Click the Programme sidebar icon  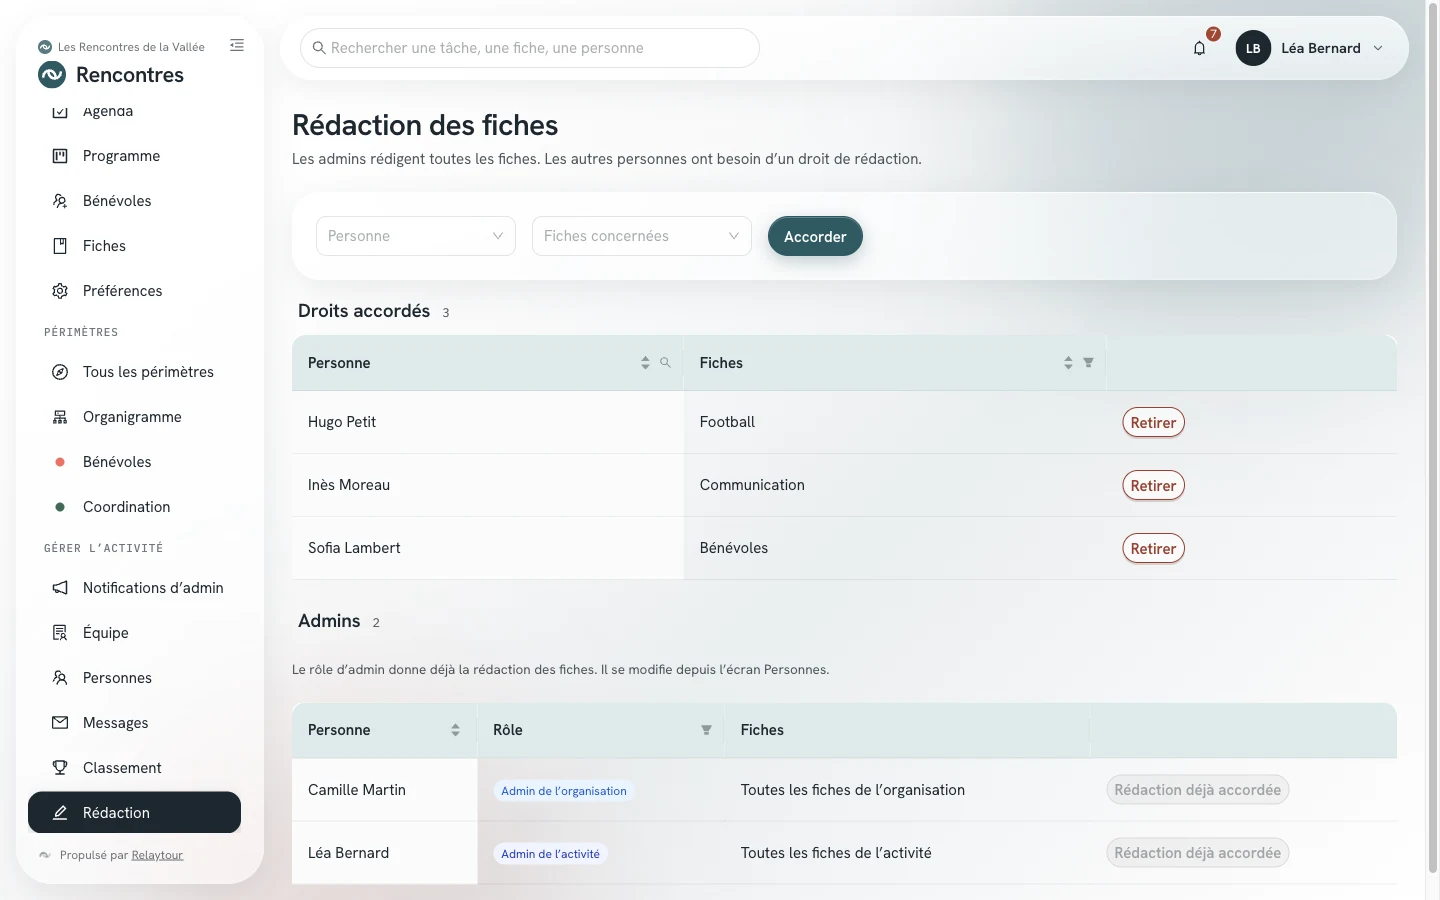60,156
